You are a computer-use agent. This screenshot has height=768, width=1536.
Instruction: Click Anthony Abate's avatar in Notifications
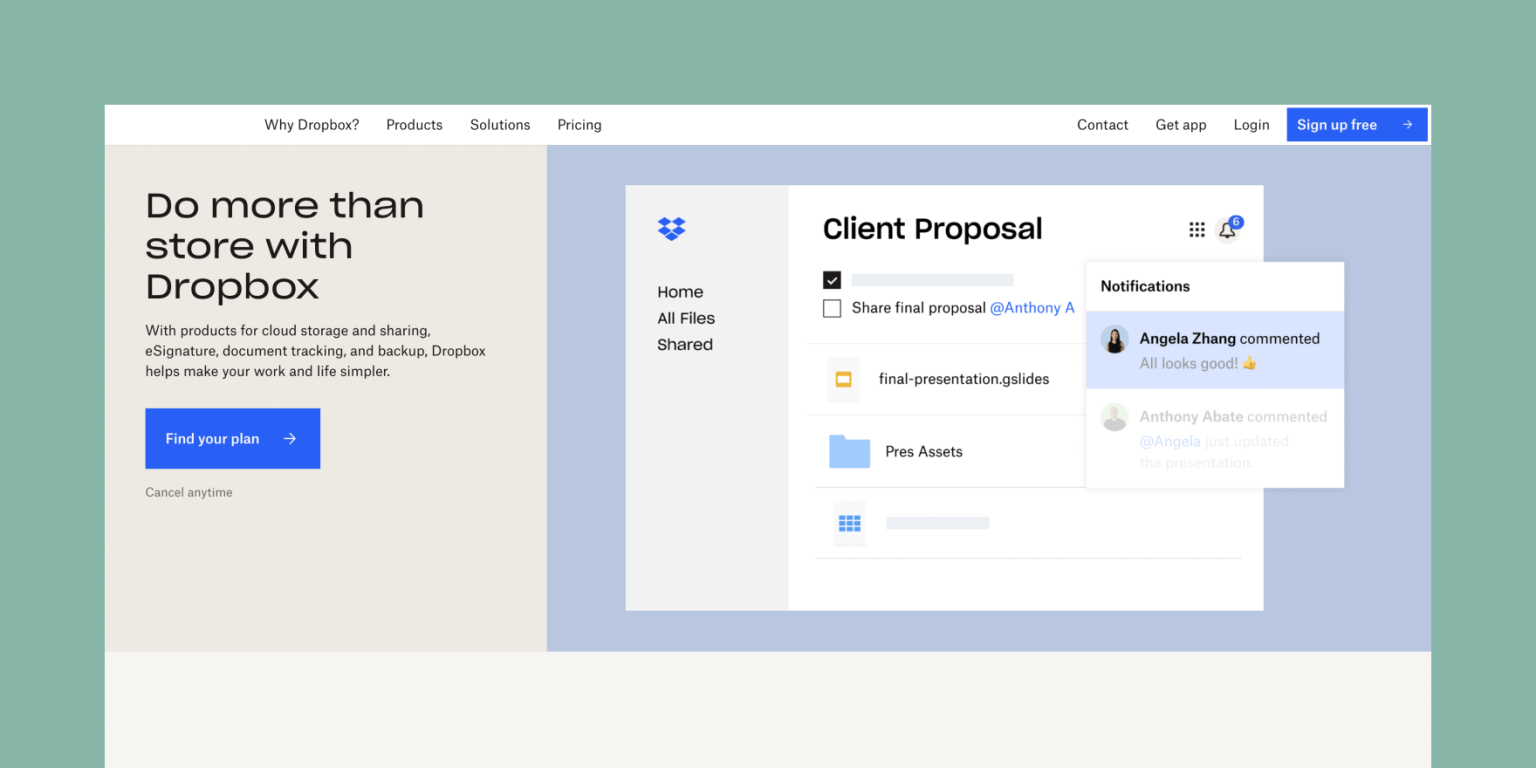[1115, 417]
